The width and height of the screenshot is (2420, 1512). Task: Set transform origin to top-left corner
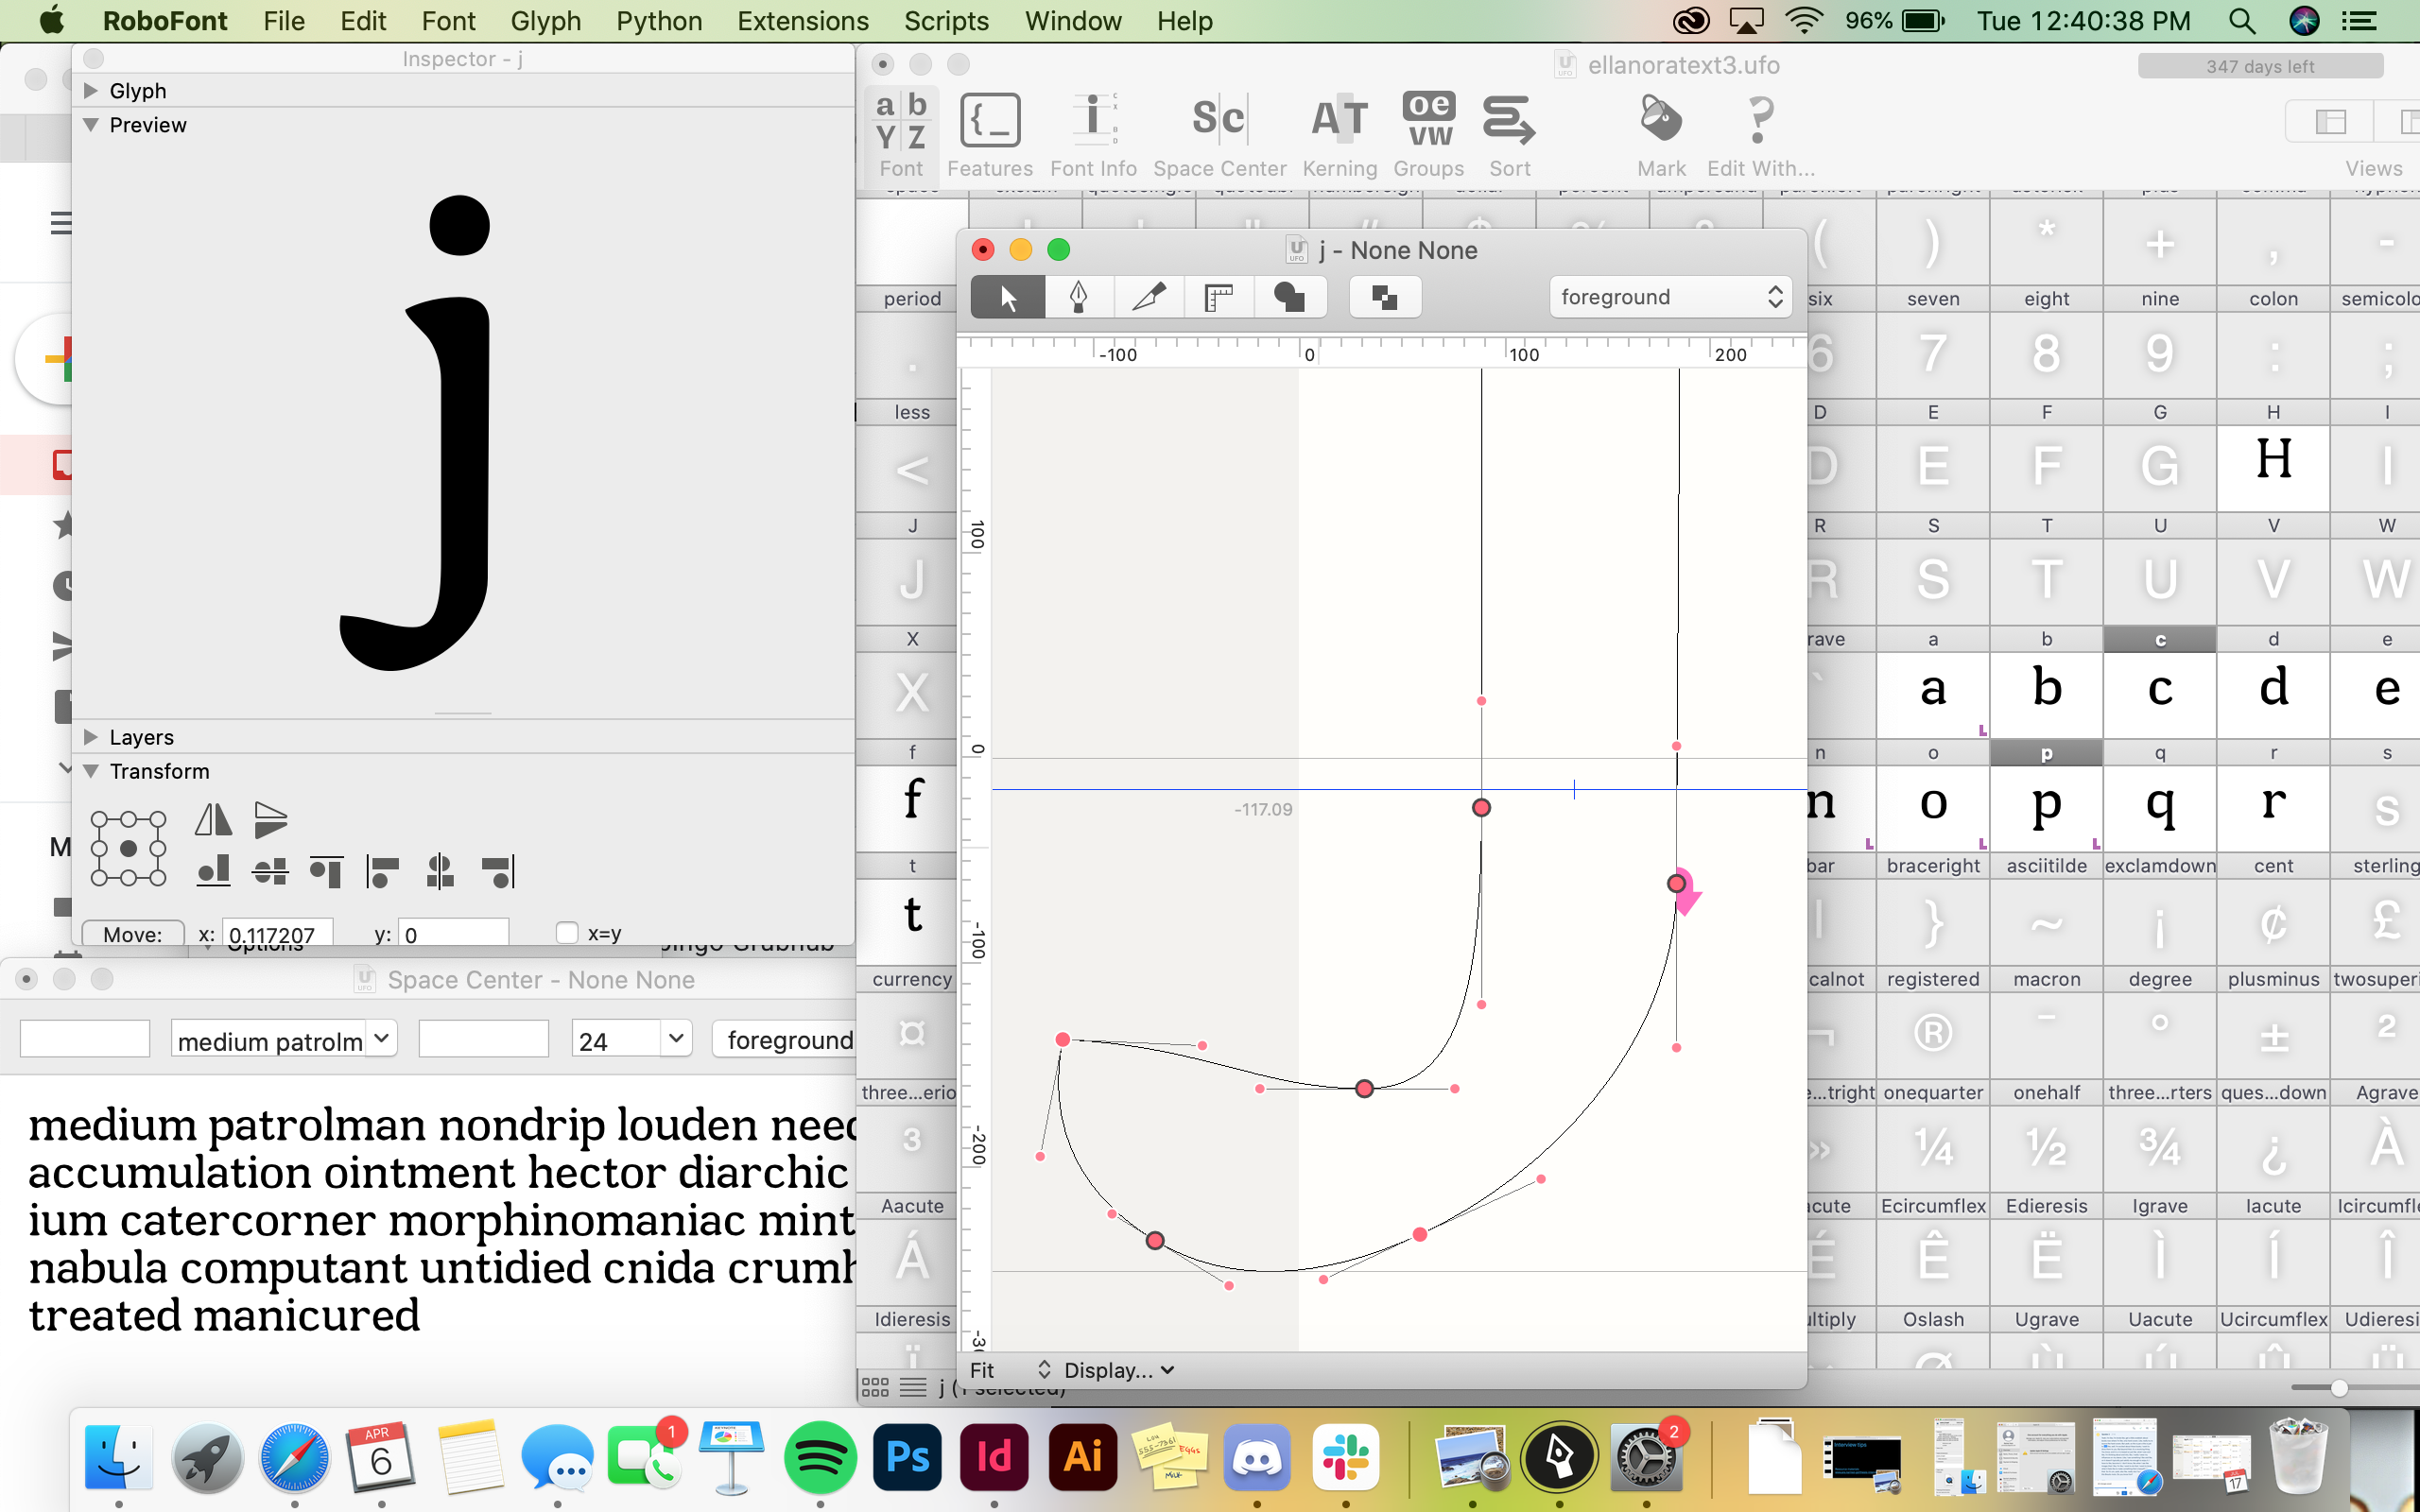99,819
